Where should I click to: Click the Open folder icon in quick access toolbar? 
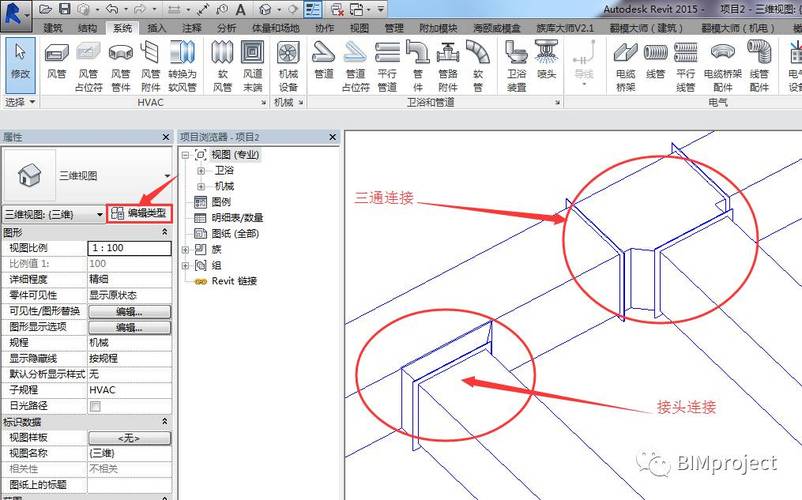pos(46,9)
